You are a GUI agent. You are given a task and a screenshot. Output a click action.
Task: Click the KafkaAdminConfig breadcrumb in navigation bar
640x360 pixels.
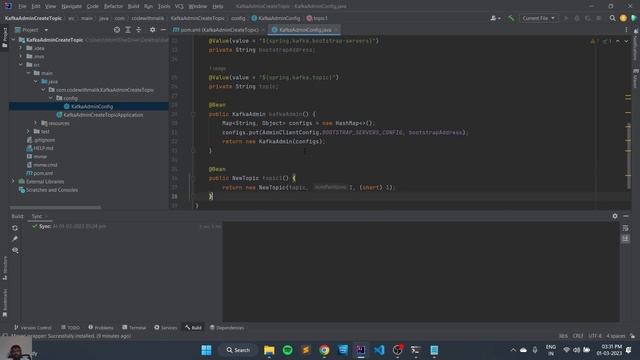pos(276,18)
